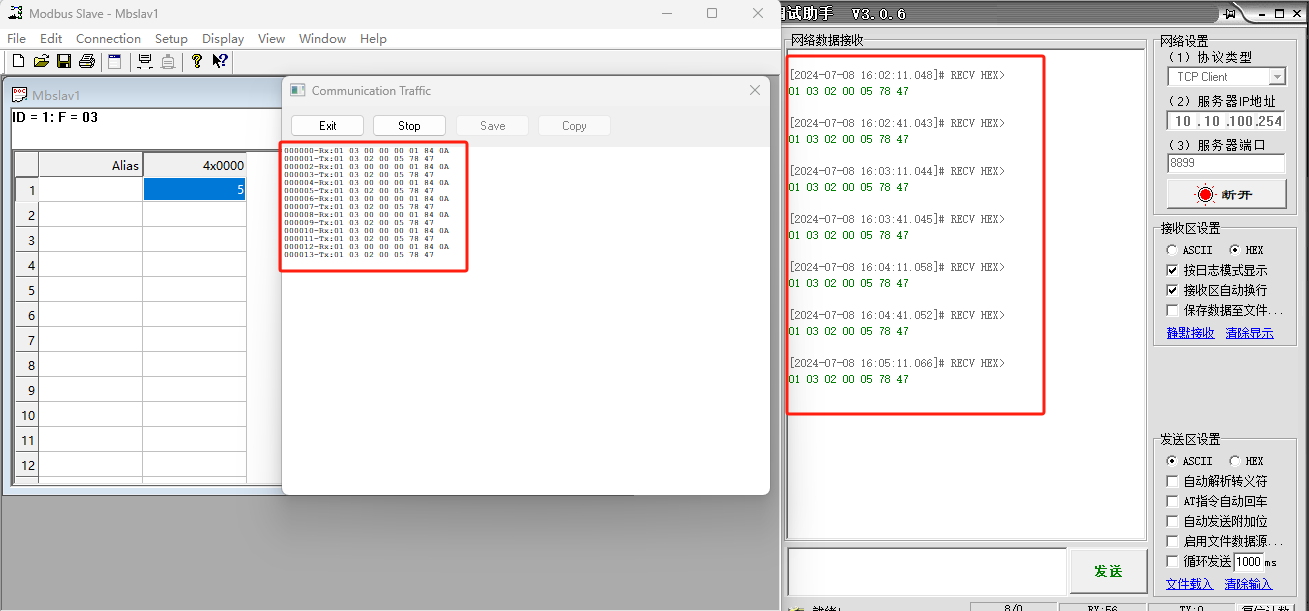Click the server port input field
Screen dimensions: 1309x611
[x=1225, y=163]
